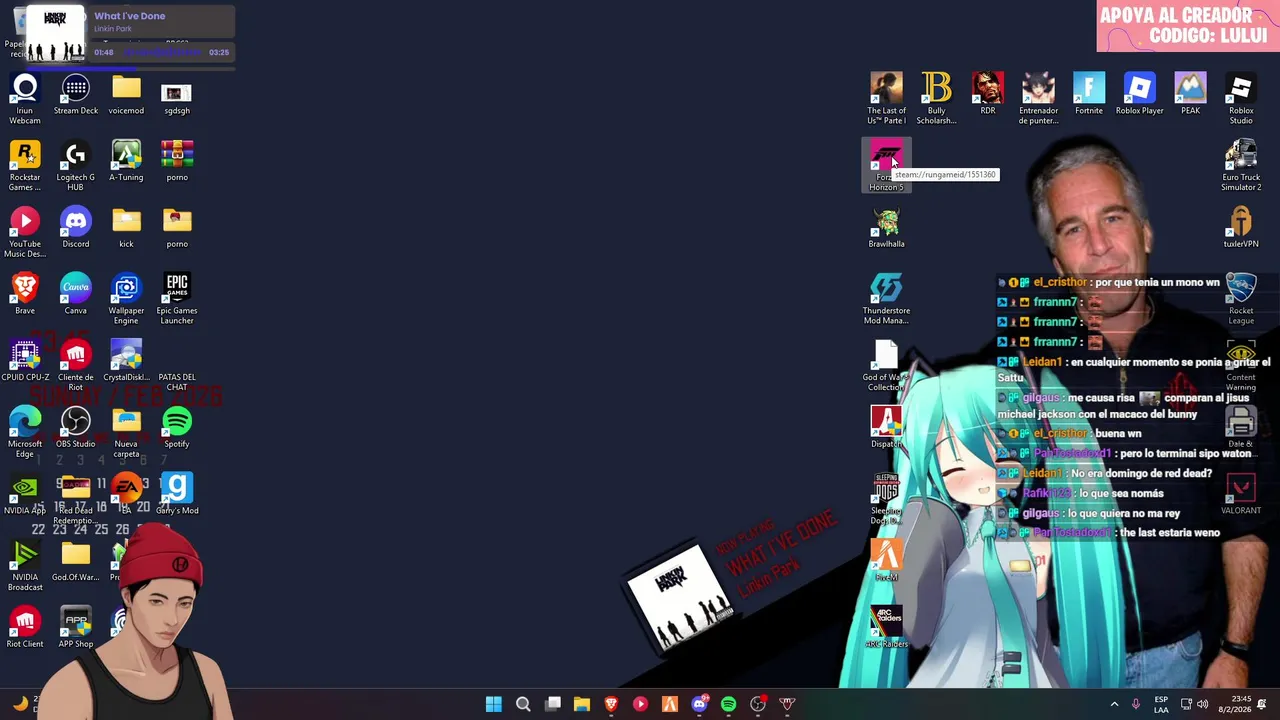Screen dimensions: 1280x720
Task: Launch RDR game shortcut
Action: click(x=988, y=94)
